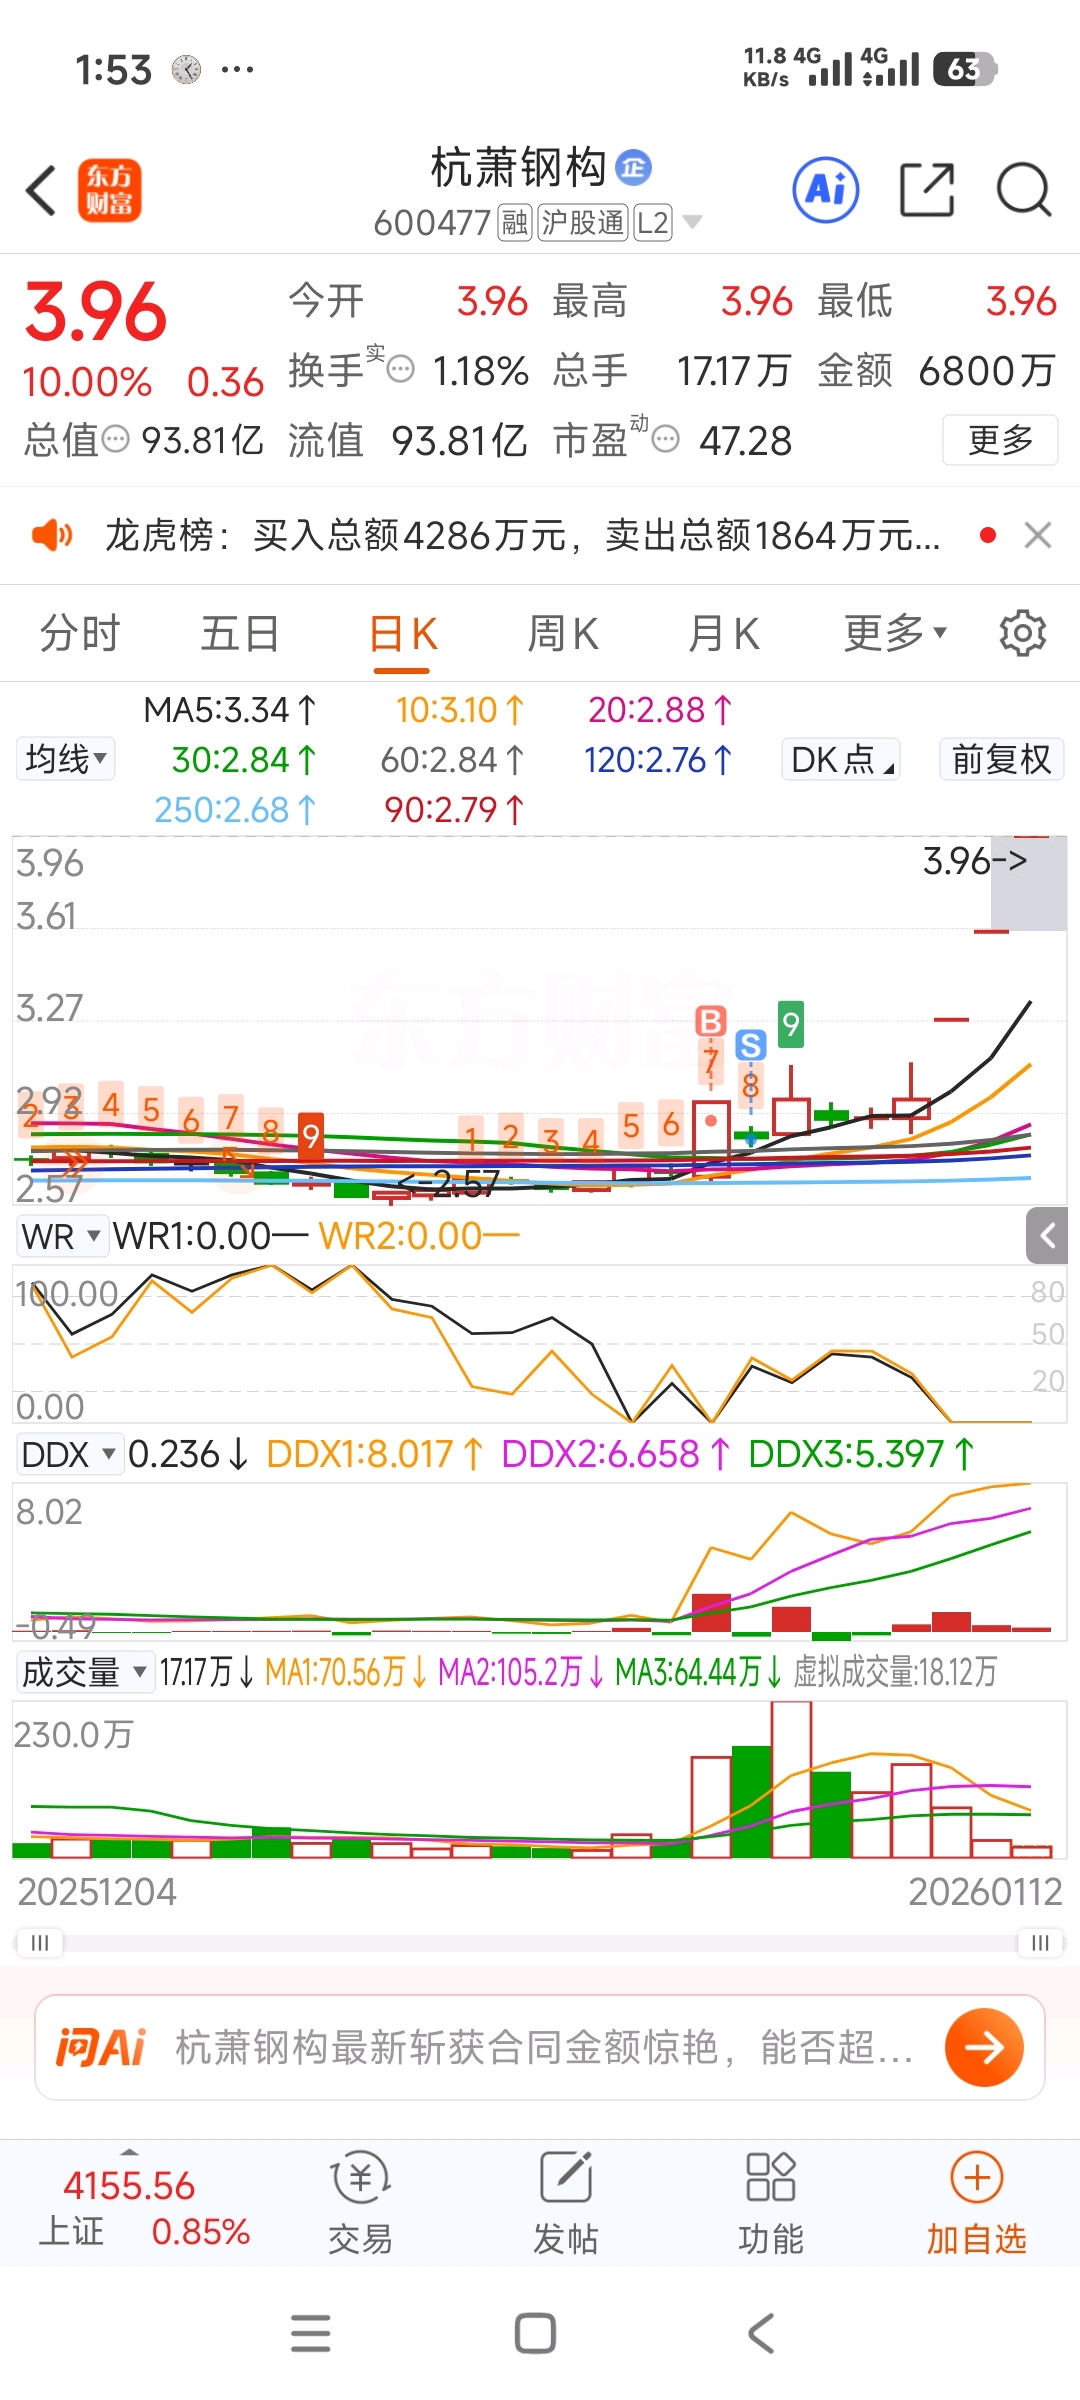
Task: Open the 龙虎榜 news headline
Action: click(522, 536)
